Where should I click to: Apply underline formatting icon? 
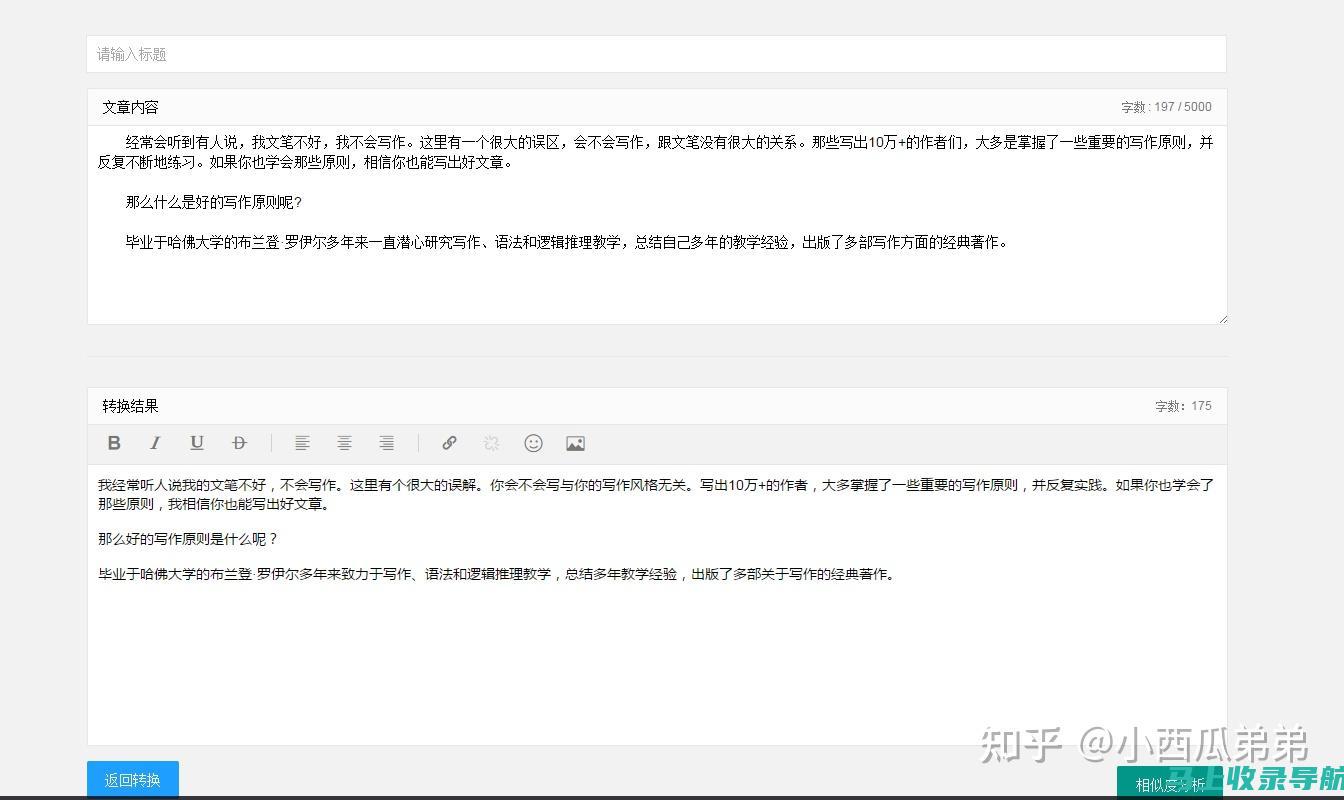tap(197, 443)
